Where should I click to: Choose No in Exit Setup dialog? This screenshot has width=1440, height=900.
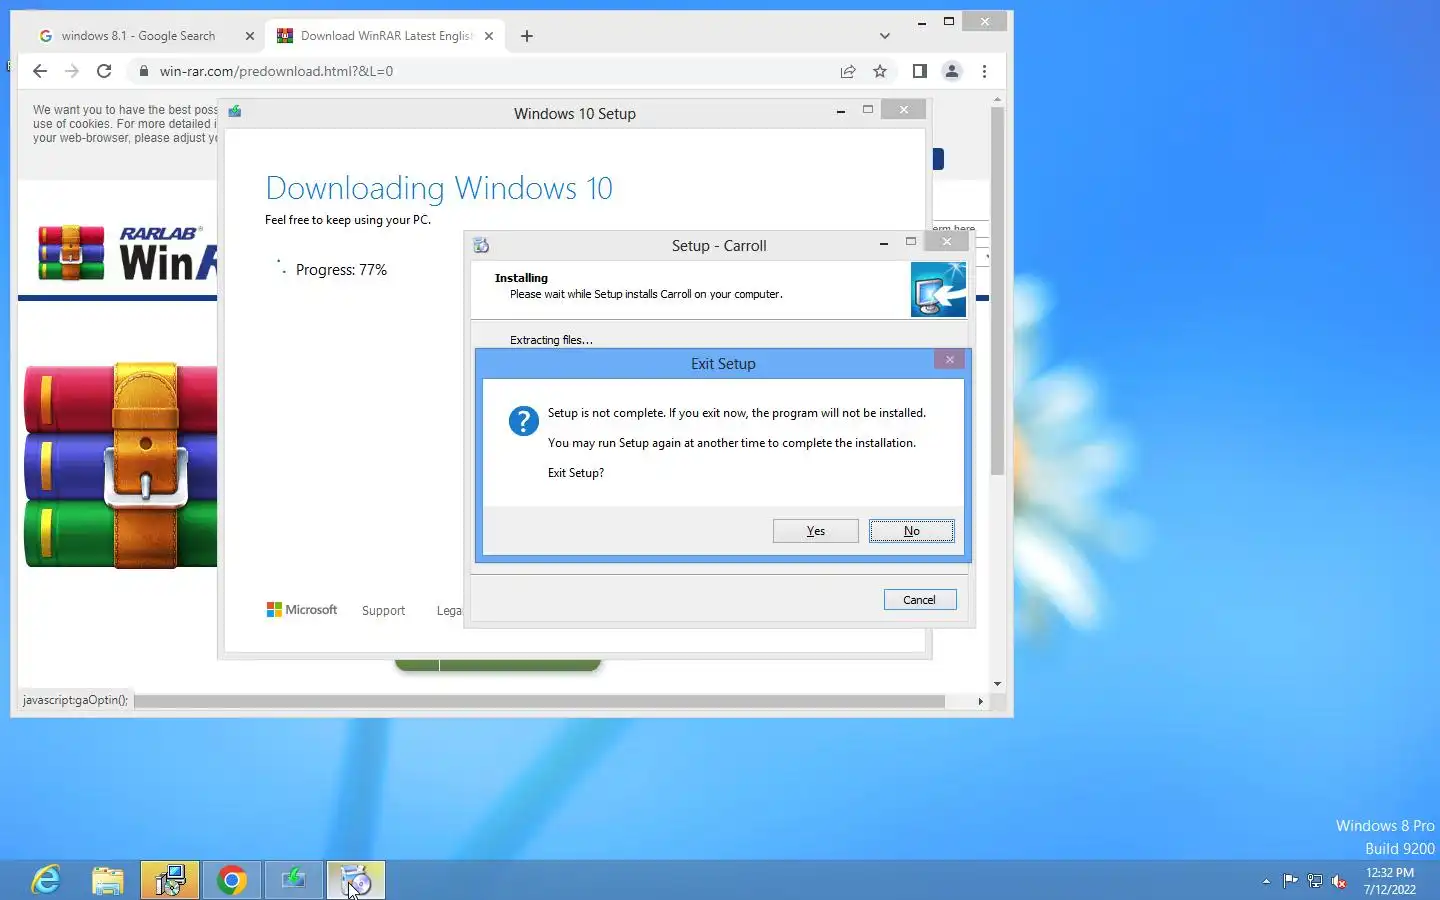pos(911,531)
